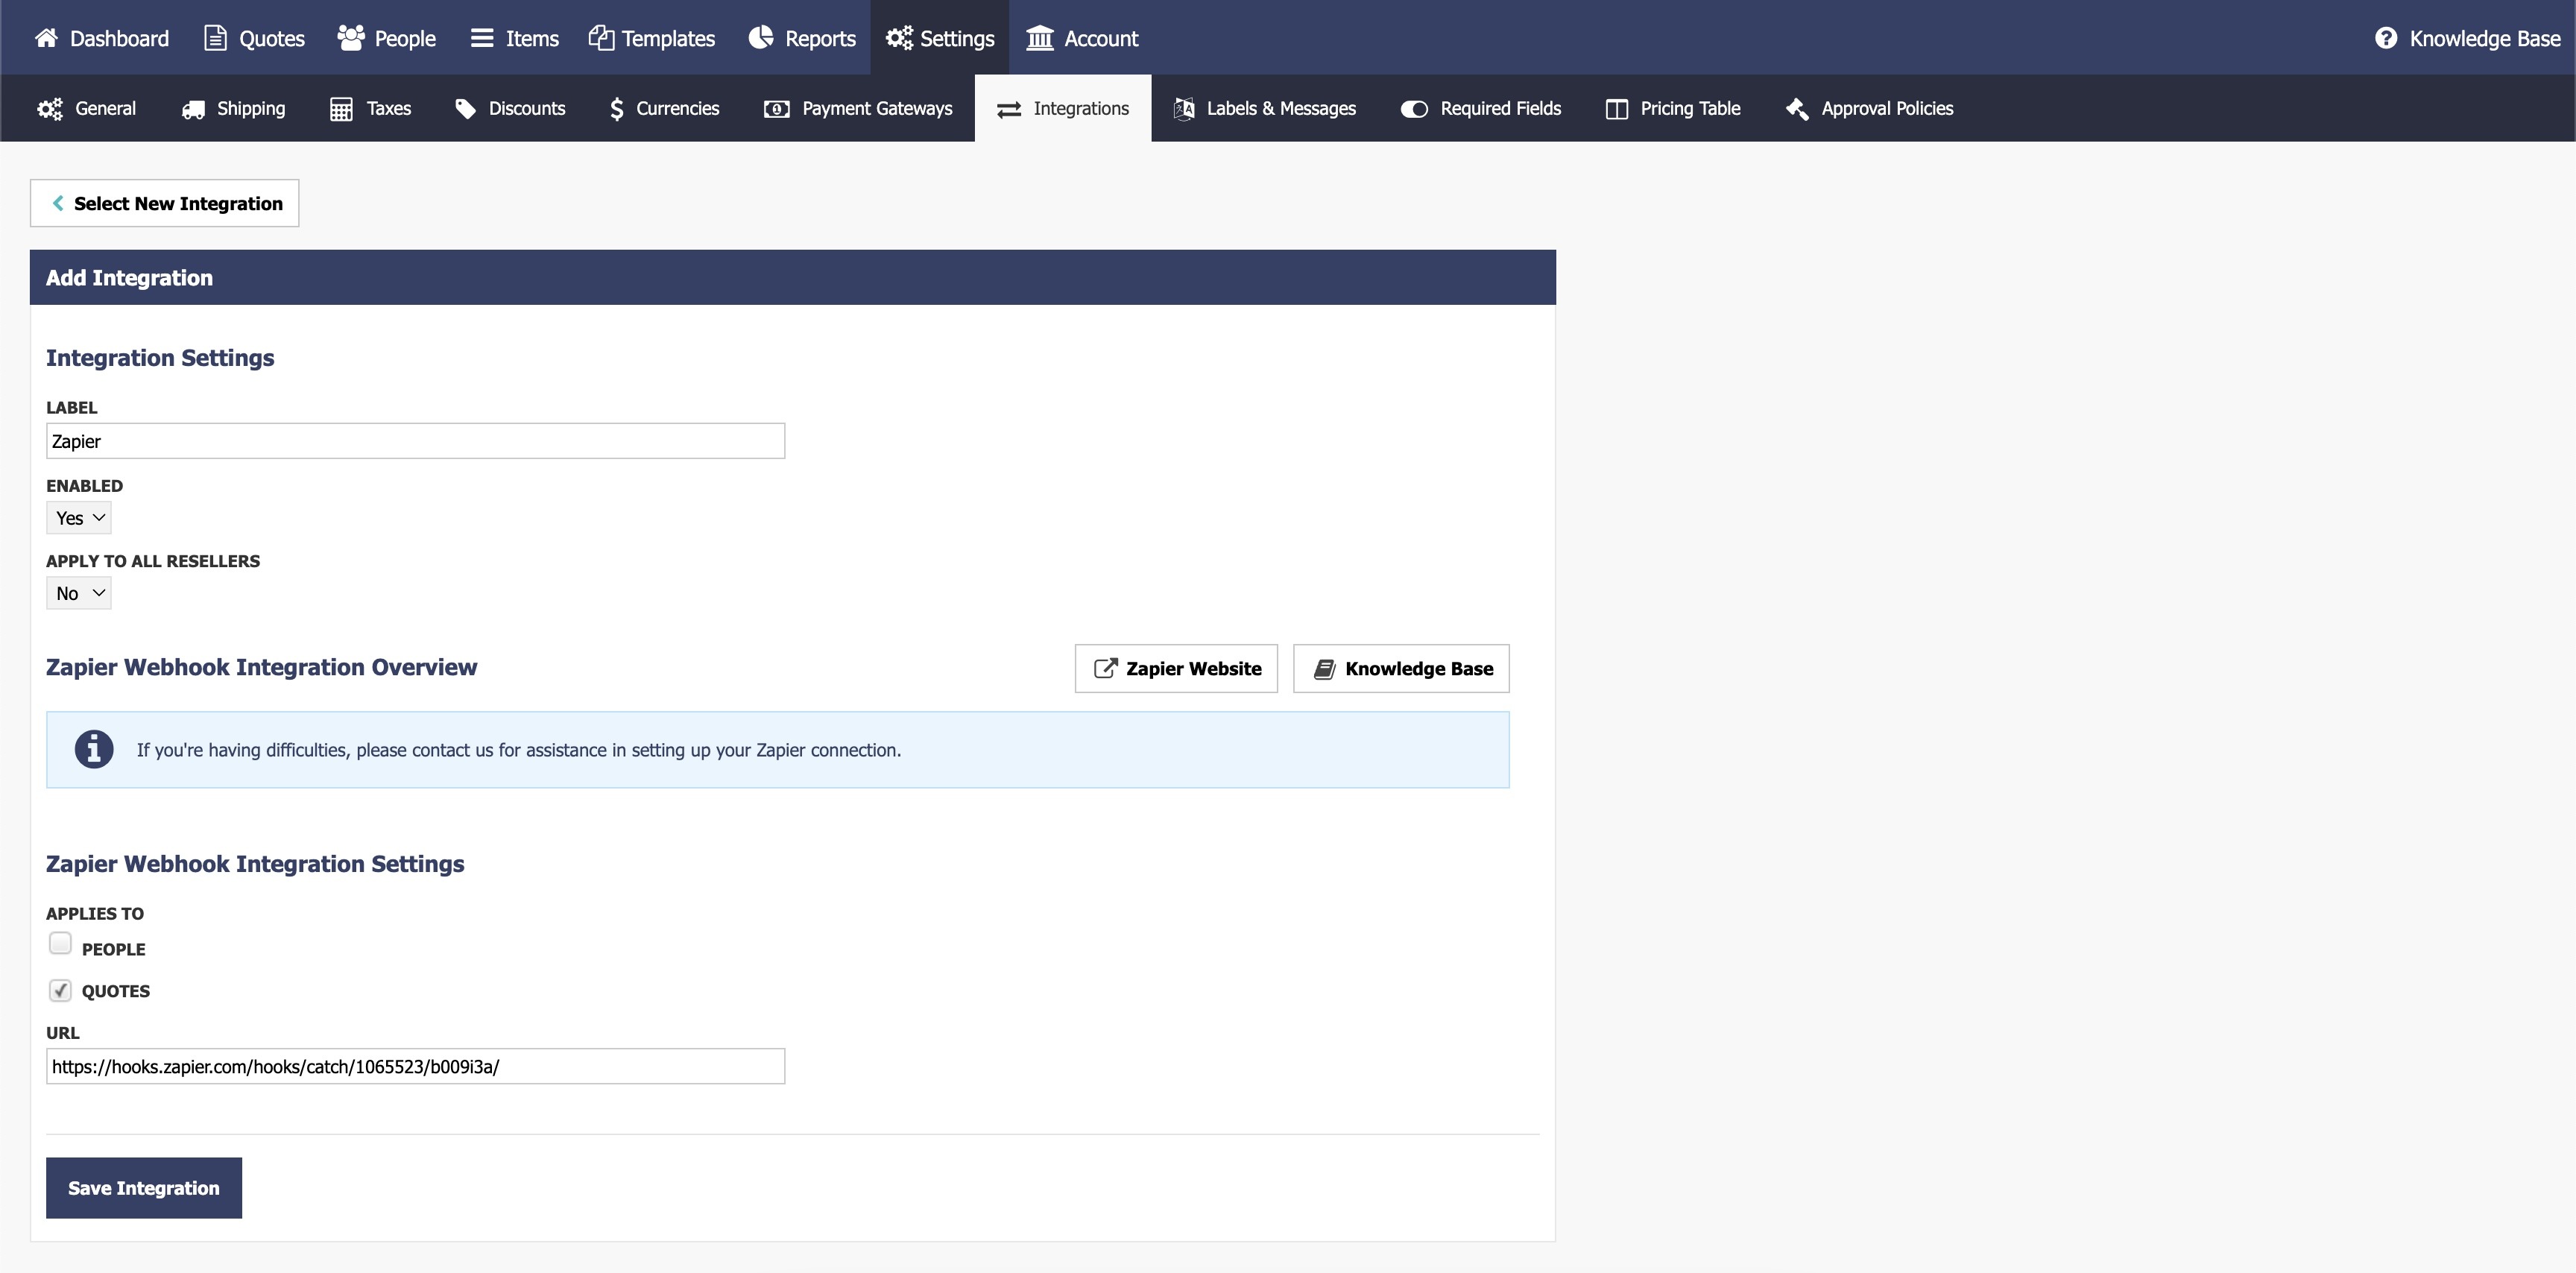Click the General gears icon
2576x1273 pixels.
(x=50, y=108)
